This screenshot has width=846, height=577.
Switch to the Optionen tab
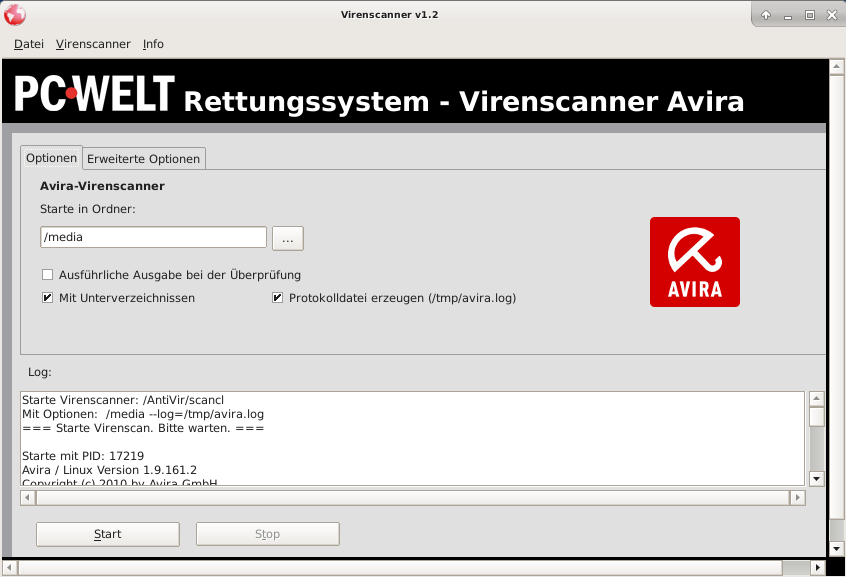pyautogui.click(x=51, y=158)
